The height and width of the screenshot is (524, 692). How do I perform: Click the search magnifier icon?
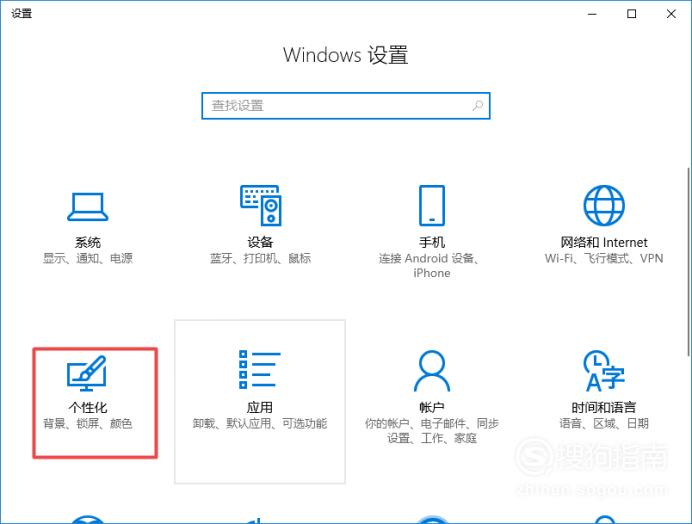(x=478, y=106)
